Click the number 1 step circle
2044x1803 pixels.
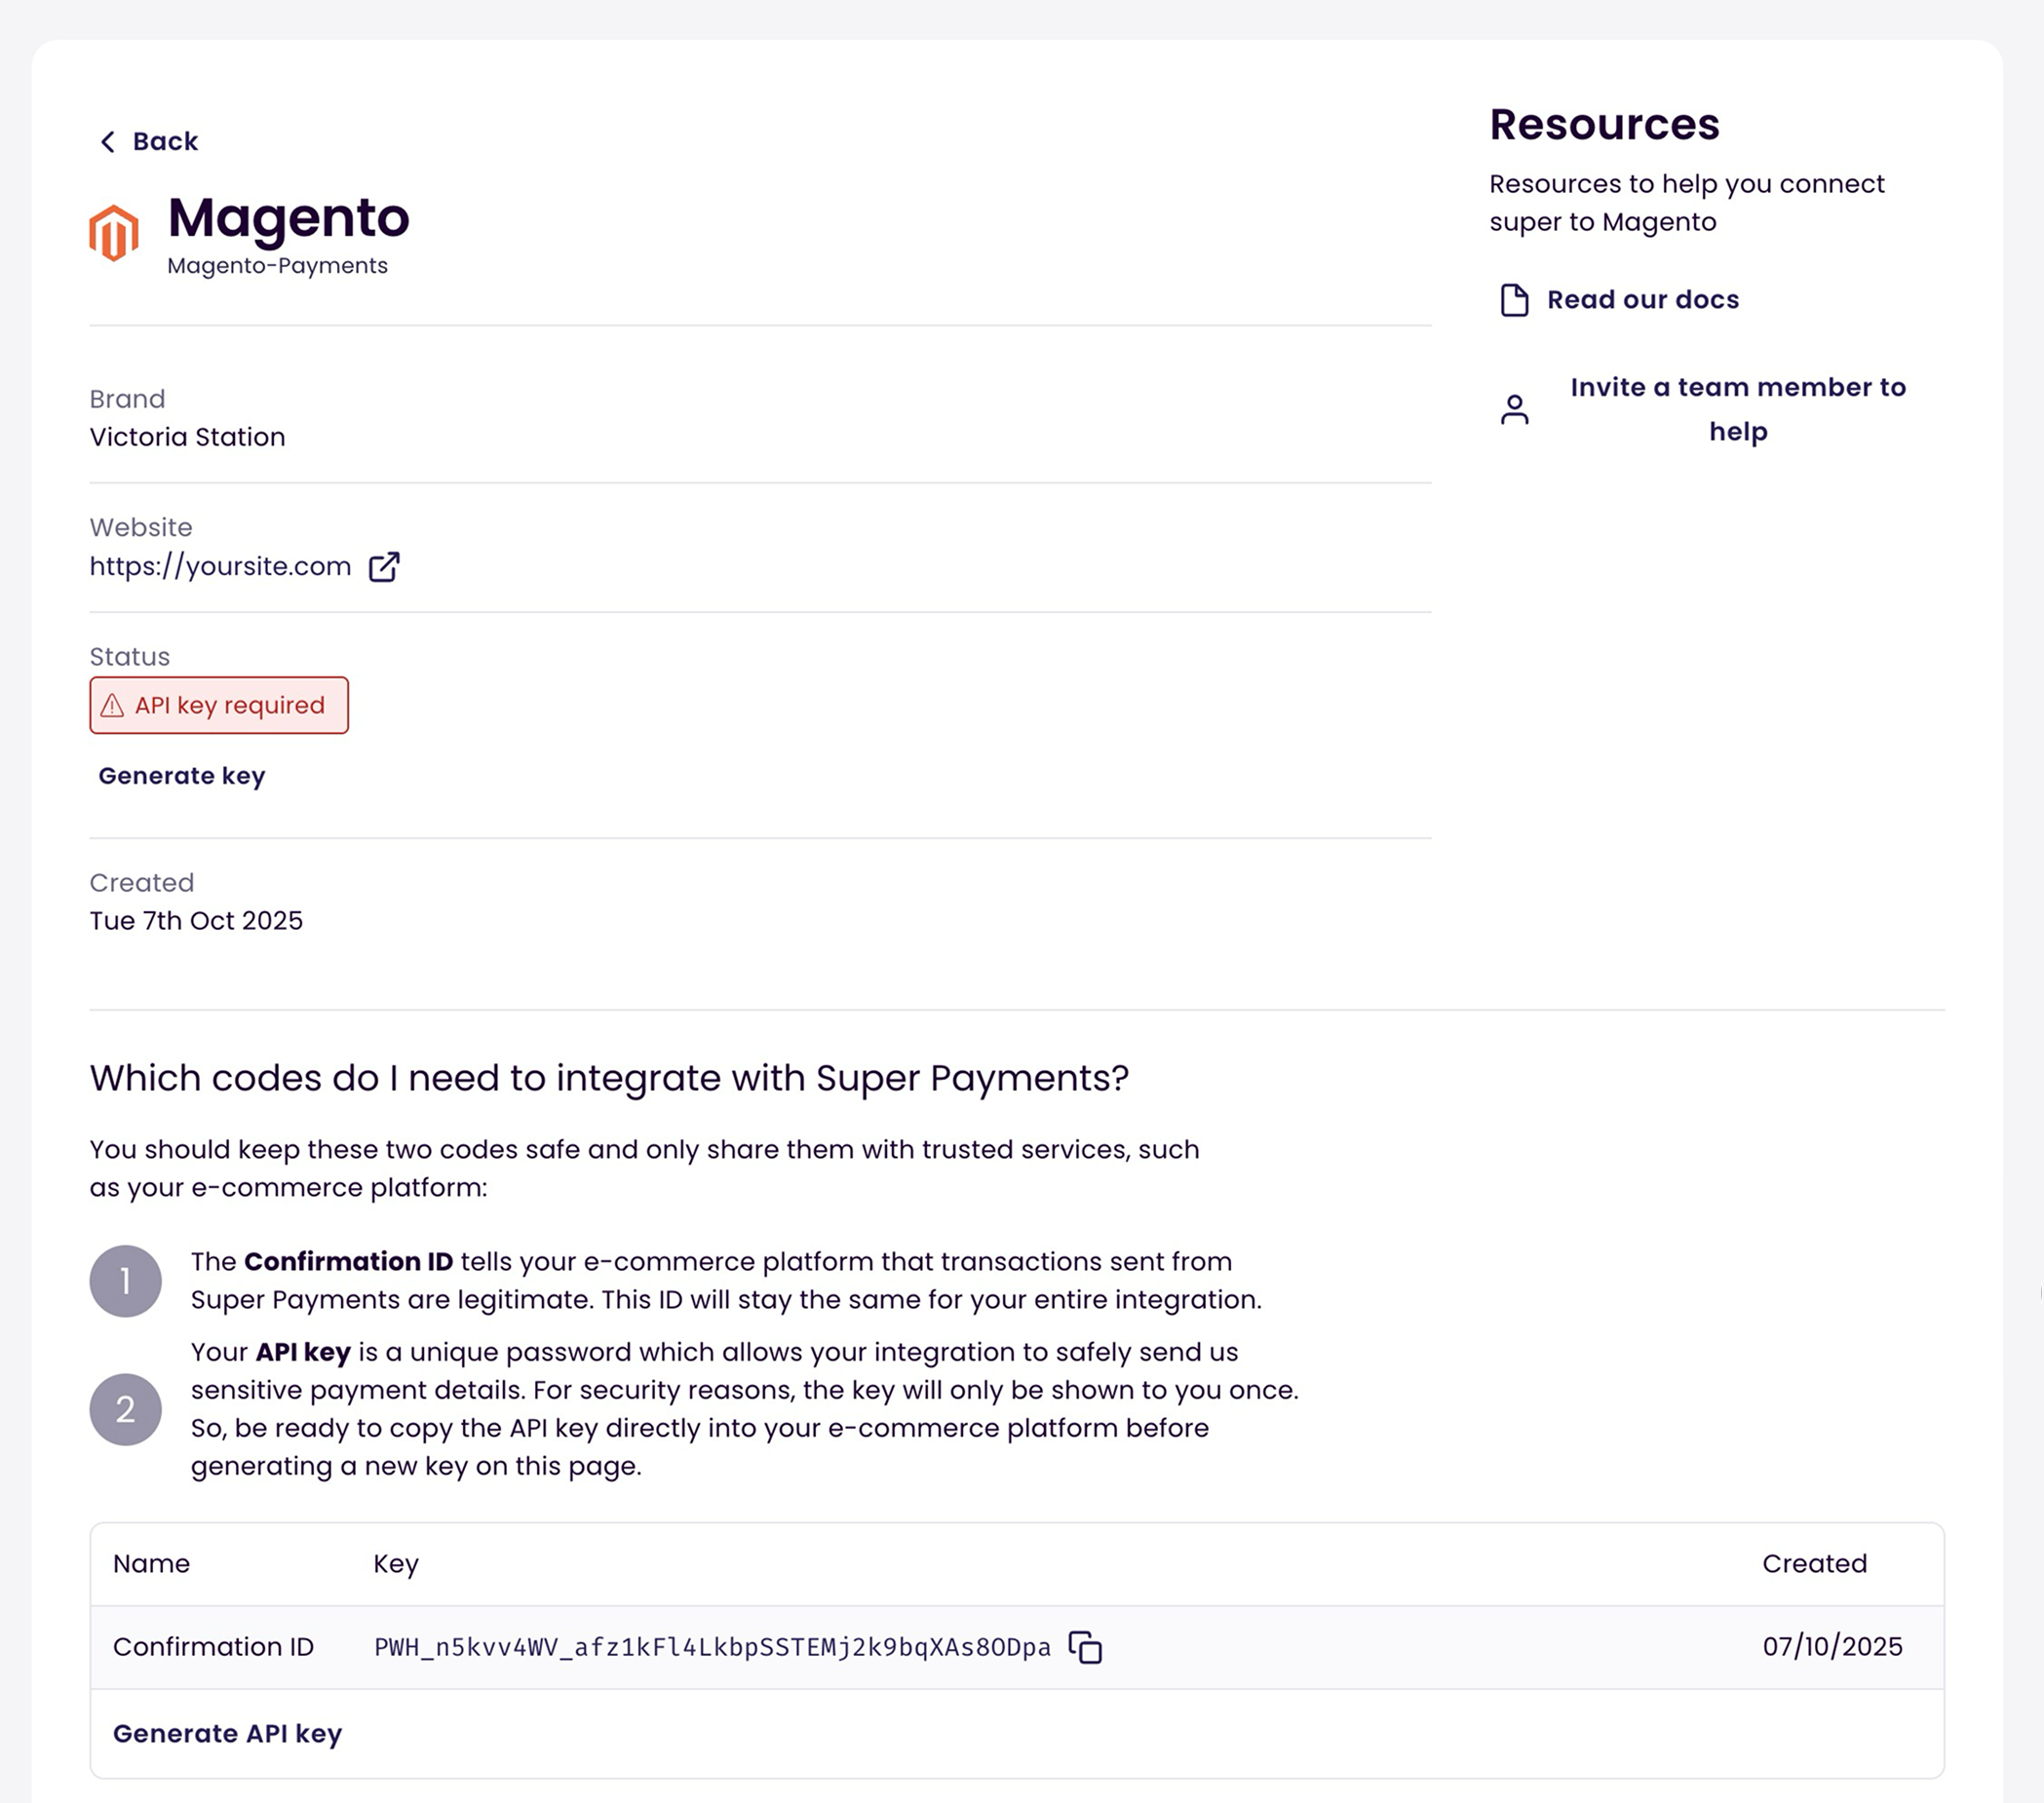[125, 1281]
